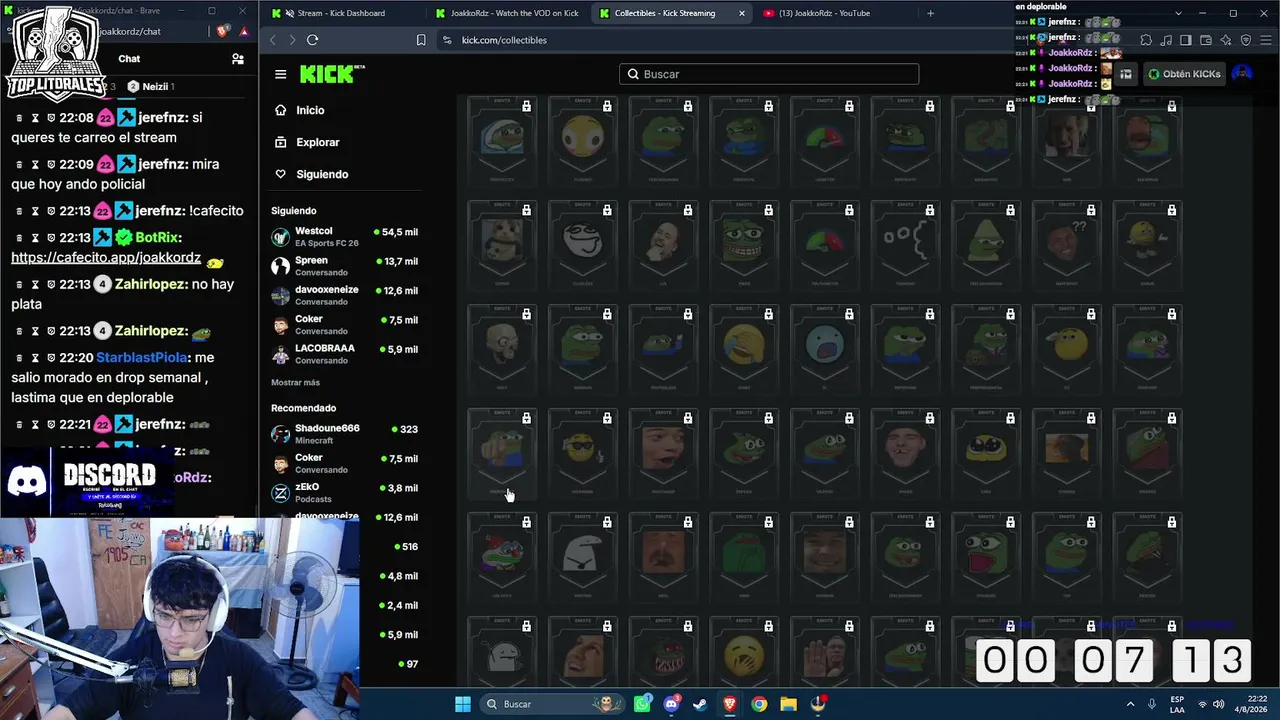Focus the Kick Buscar search field
Screen dimensions: 1280x720
(768, 74)
